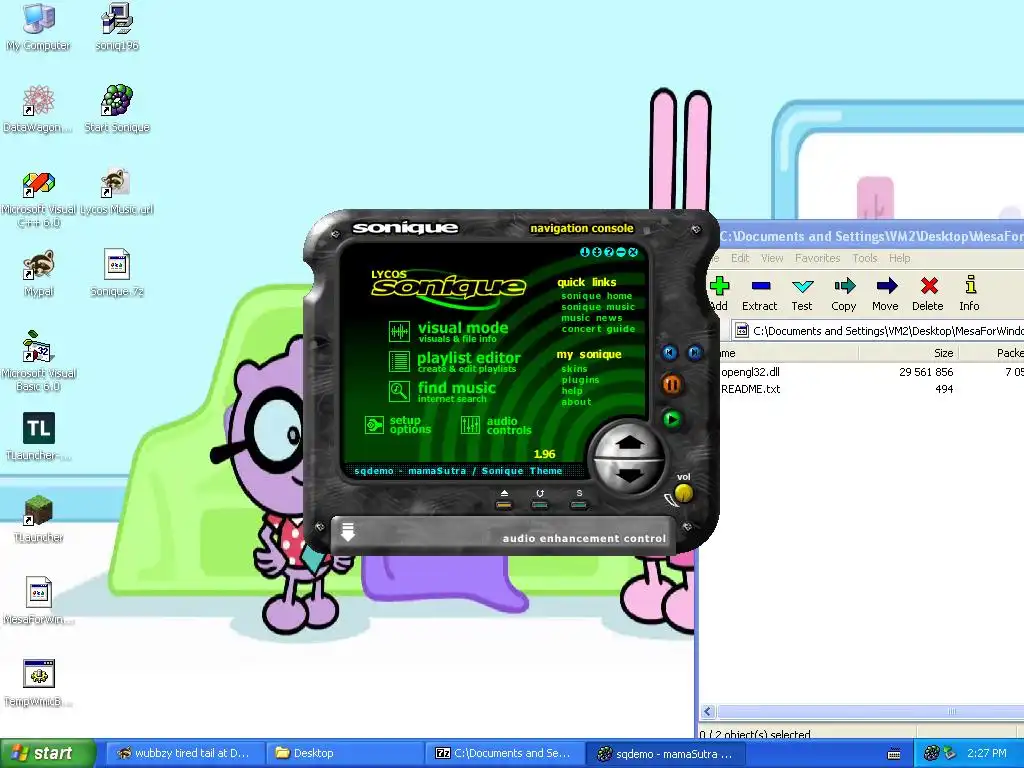Select Microsoft Visual Basic 6.0 icon
1024x768 pixels.
click(x=39, y=361)
